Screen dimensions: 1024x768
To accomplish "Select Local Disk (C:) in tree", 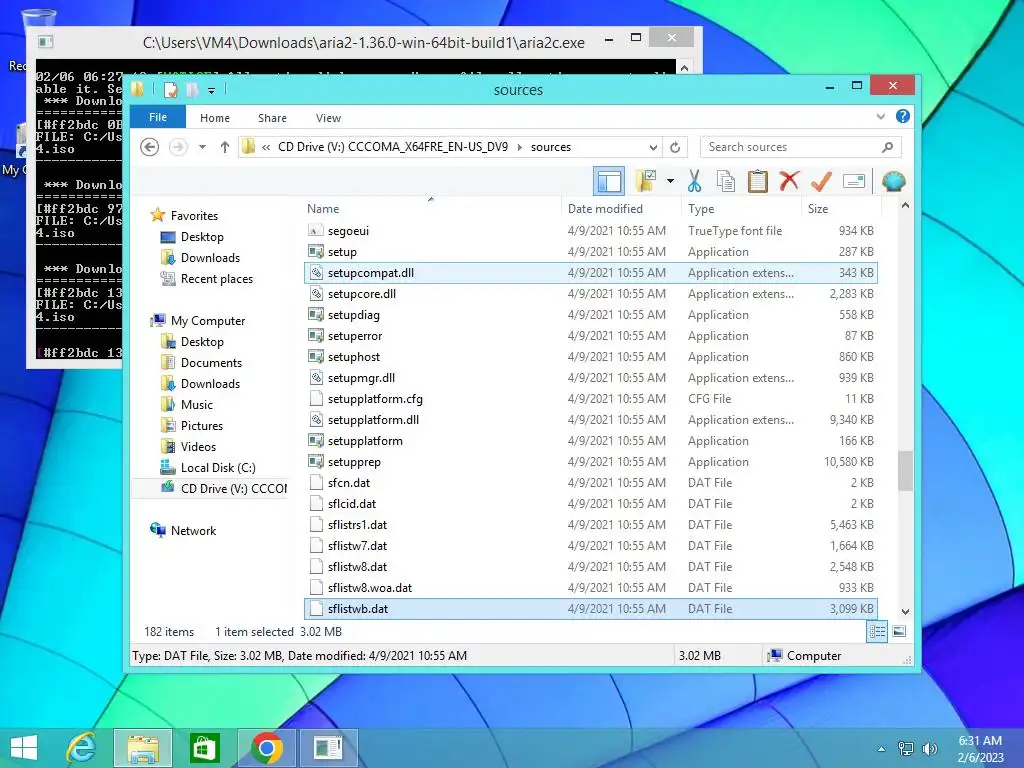I will tap(217, 468).
